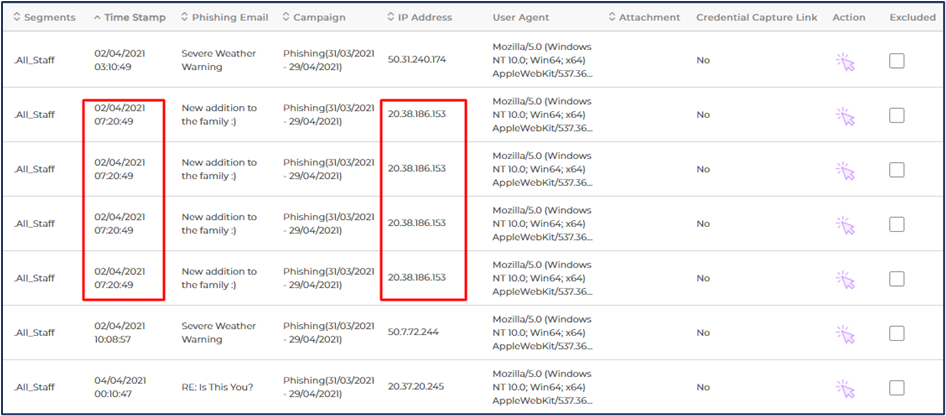Select timestamp 02/04/2021 10:08:57

[119, 332]
